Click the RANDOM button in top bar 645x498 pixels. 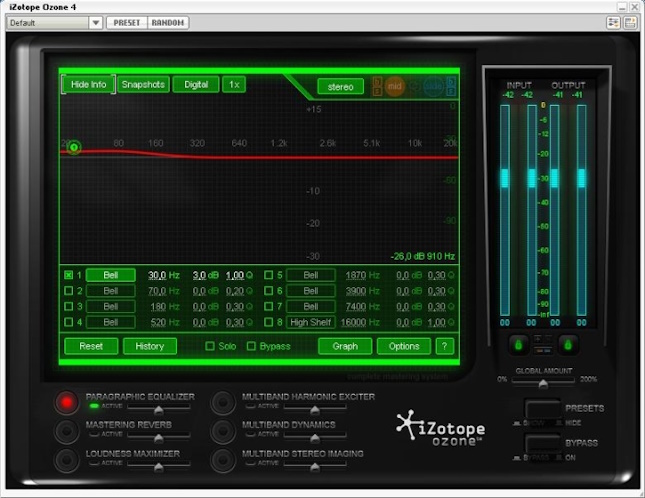(168, 23)
